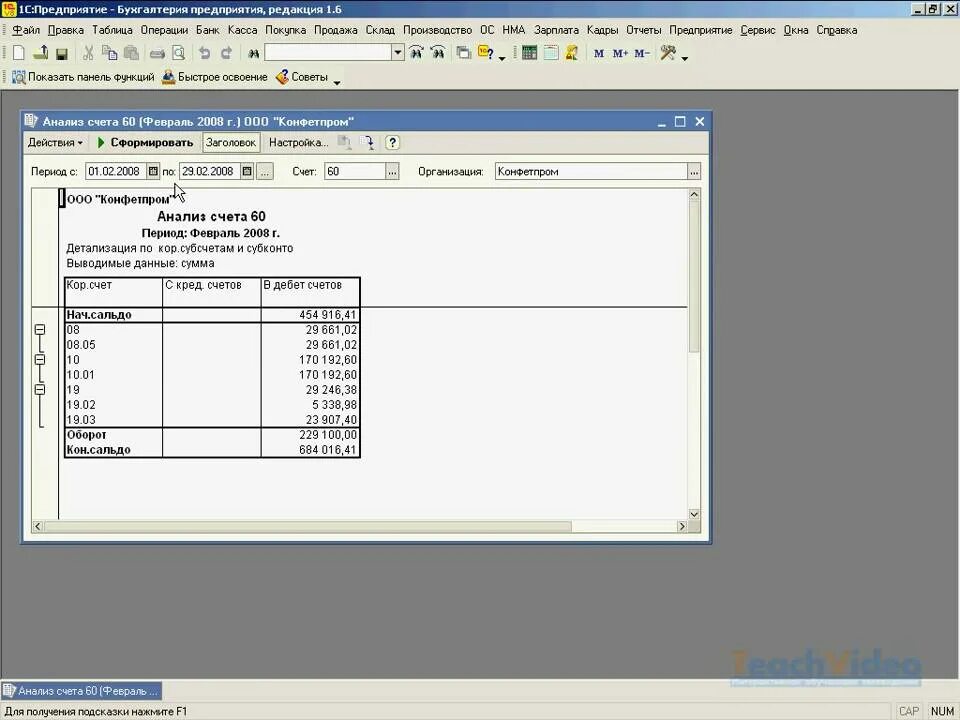Viewport: 960px width, 720px height.
Task: Click the Период с date field
Action: 116,171
